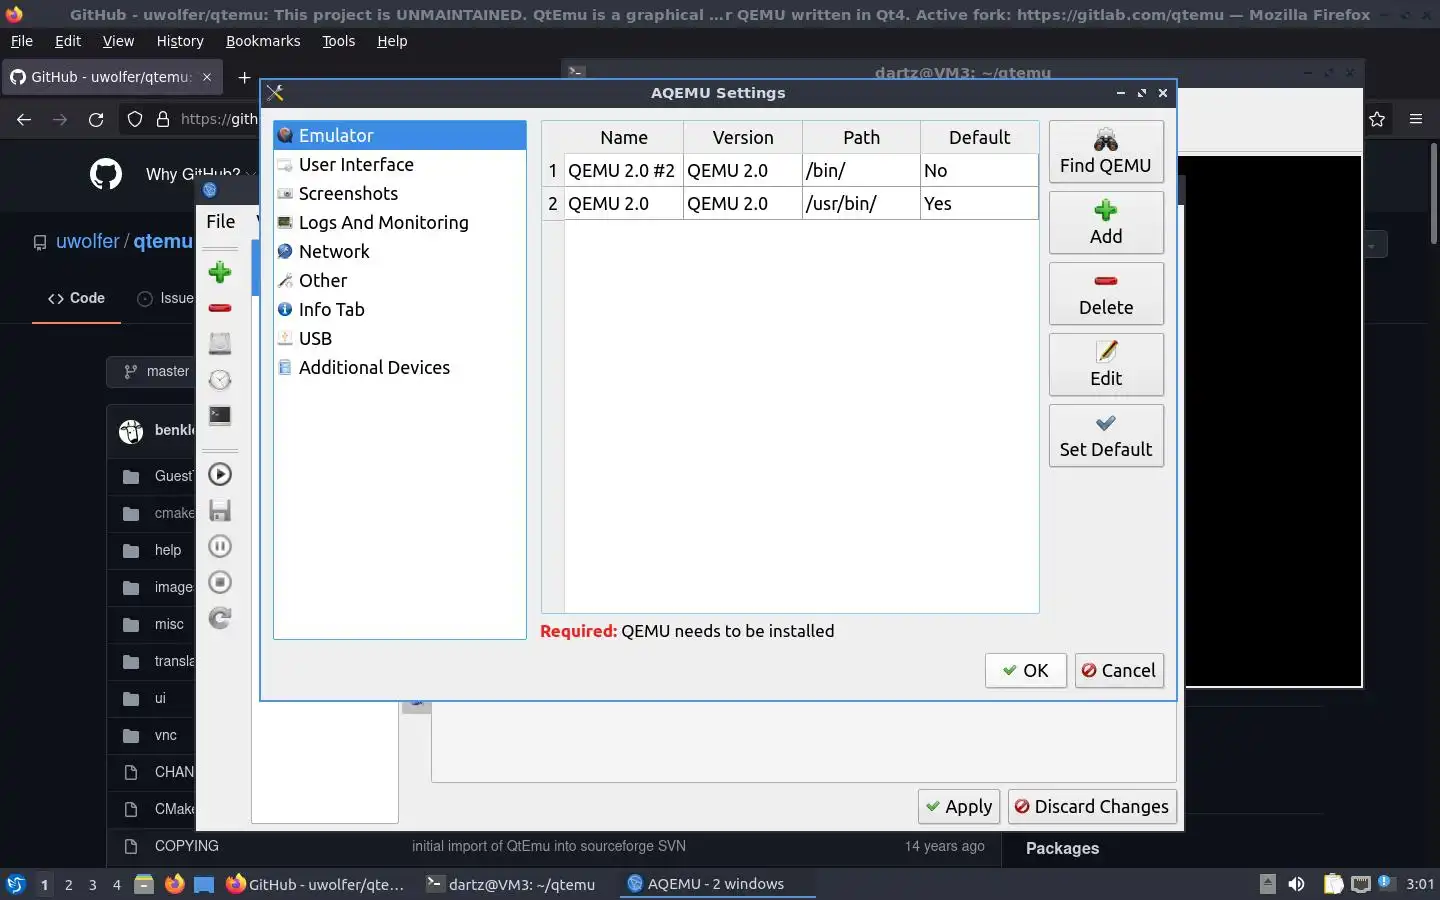Image resolution: width=1440 pixels, height=900 pixels.
Task: Open Info Tab settings category
Action: [400, 310]
